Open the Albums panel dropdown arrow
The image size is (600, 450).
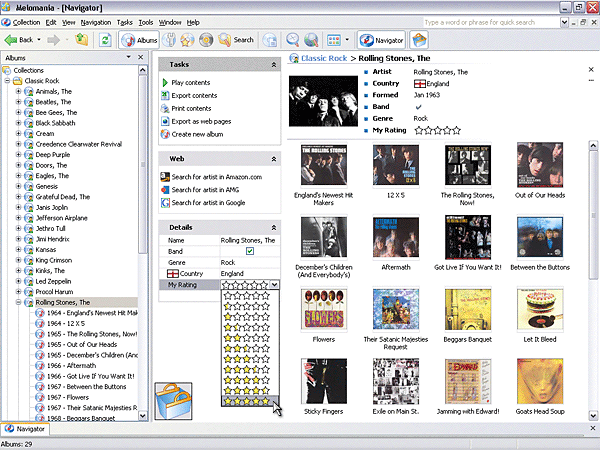click(129, 57)
